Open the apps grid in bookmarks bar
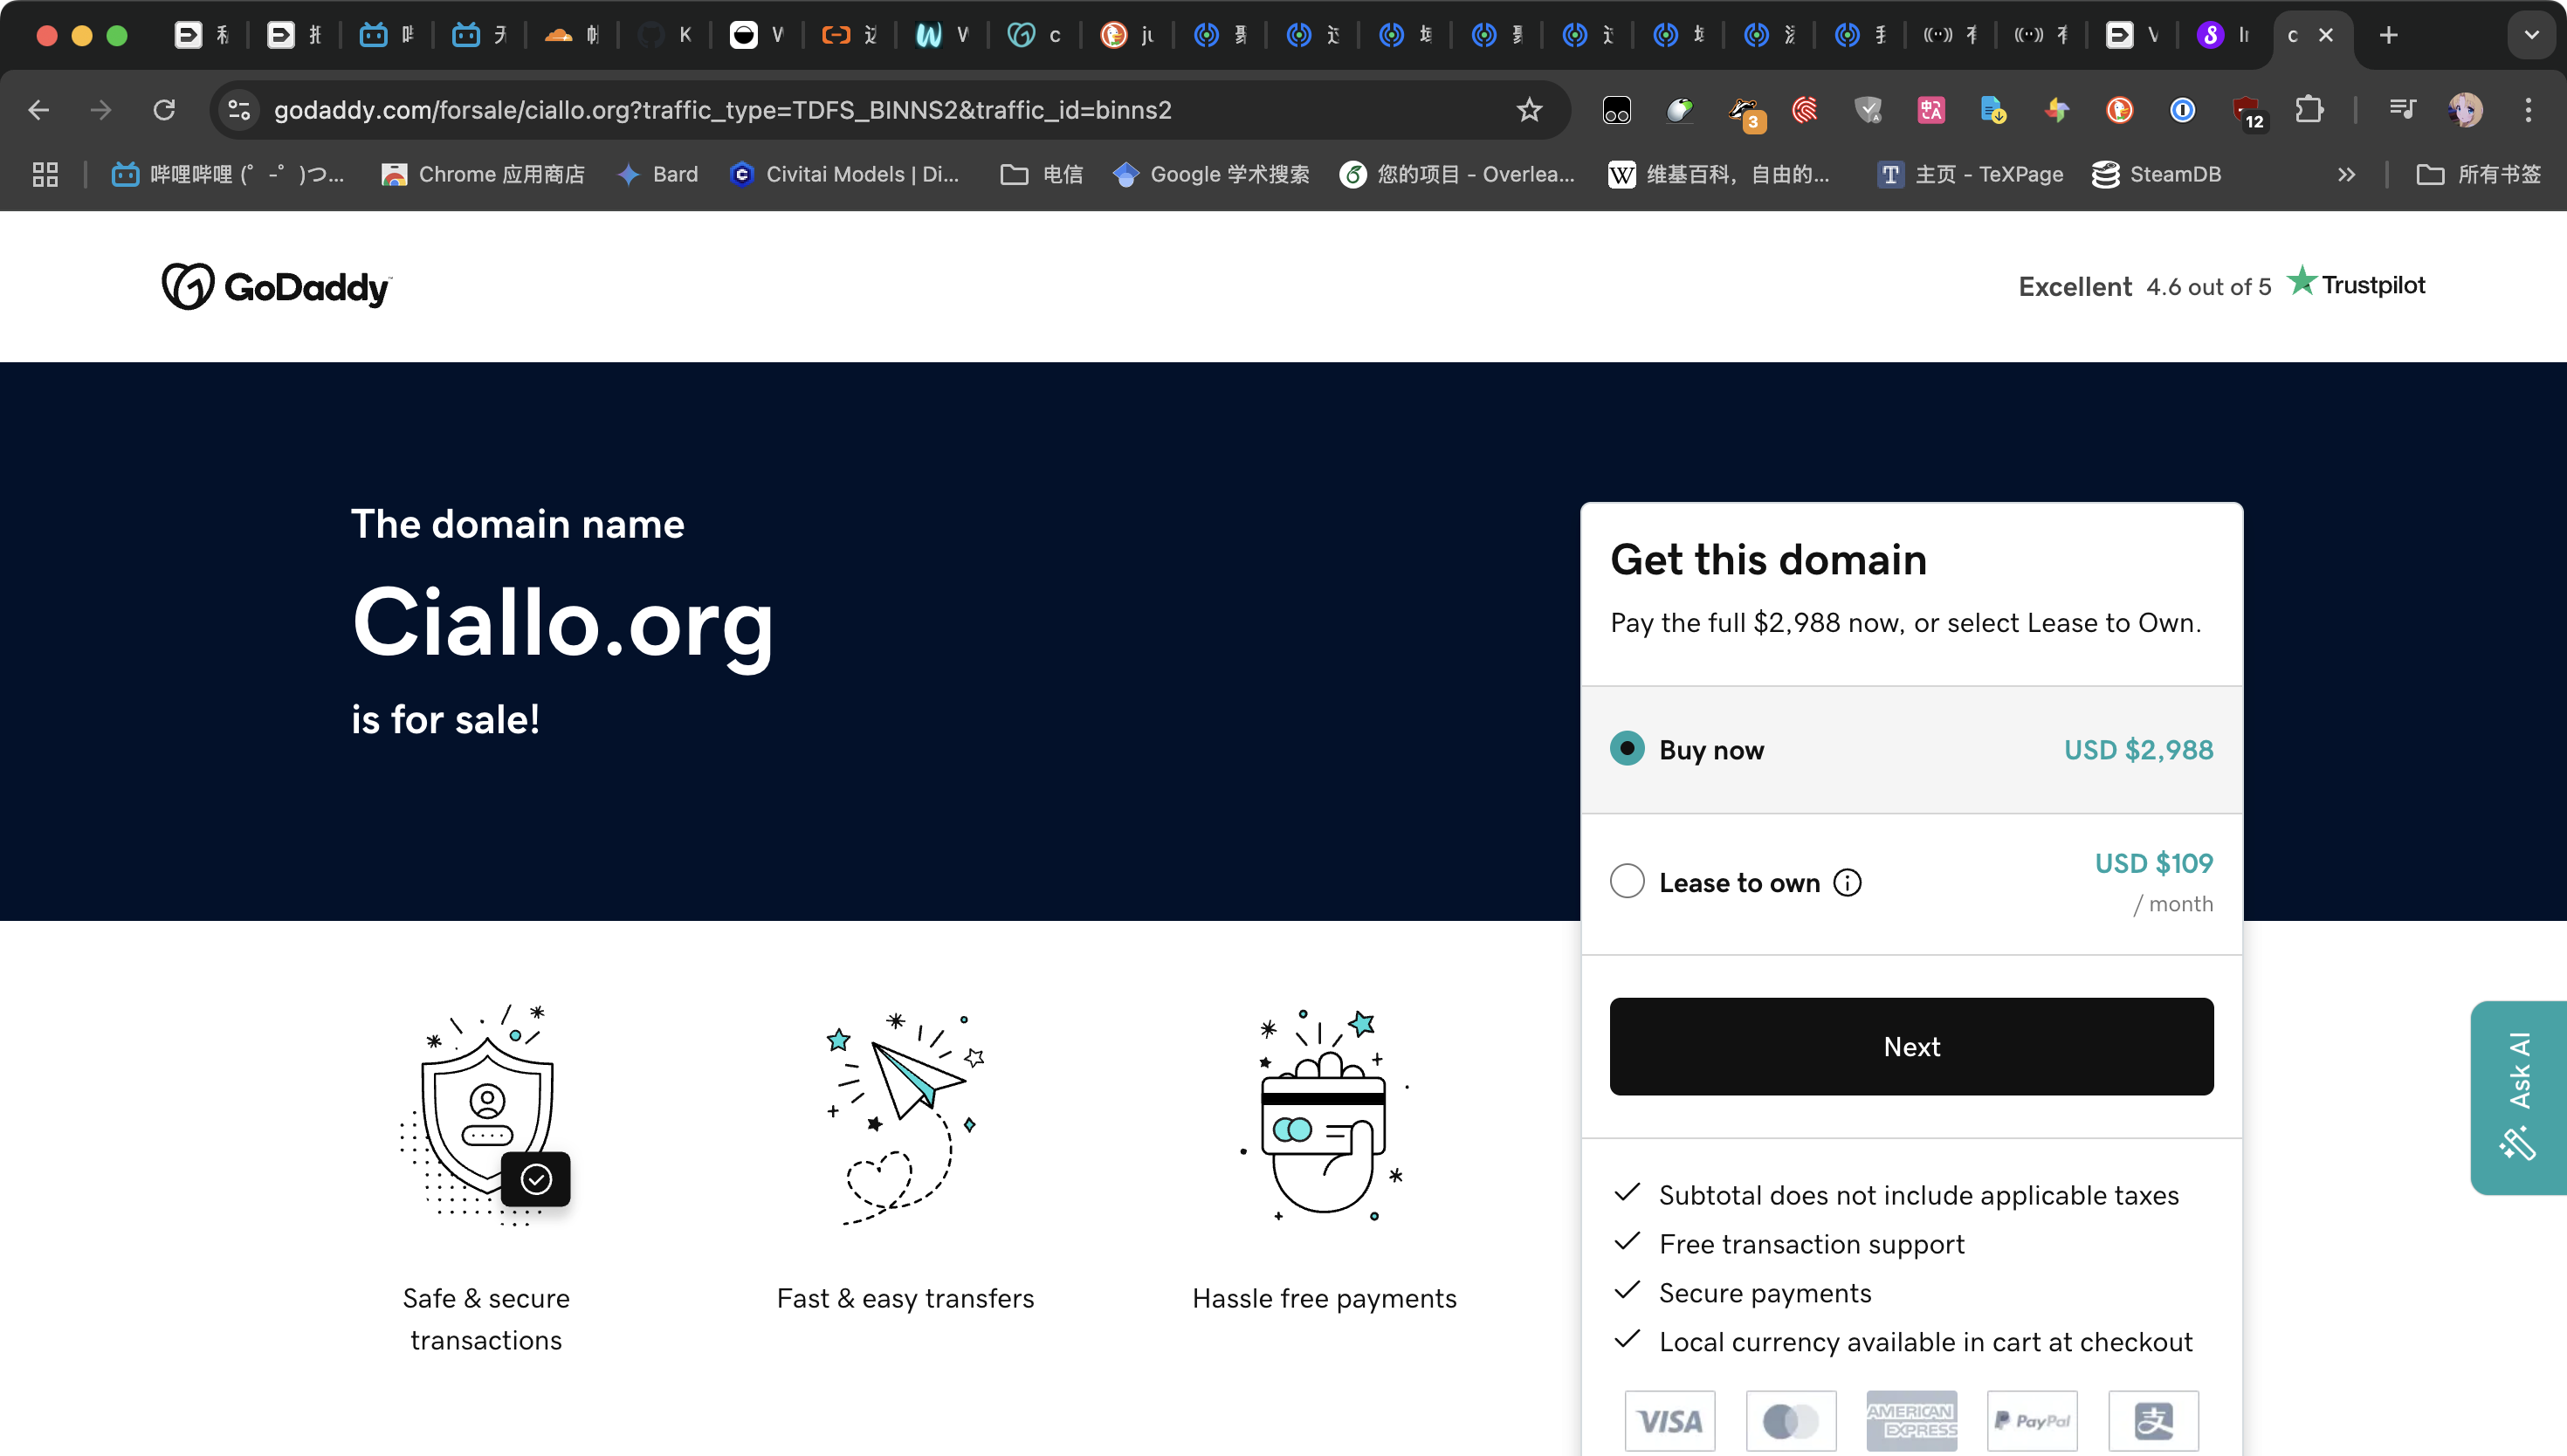The width and height of the screenshot is (2567, 1456). pyautogui.click(x=45, y=175)
